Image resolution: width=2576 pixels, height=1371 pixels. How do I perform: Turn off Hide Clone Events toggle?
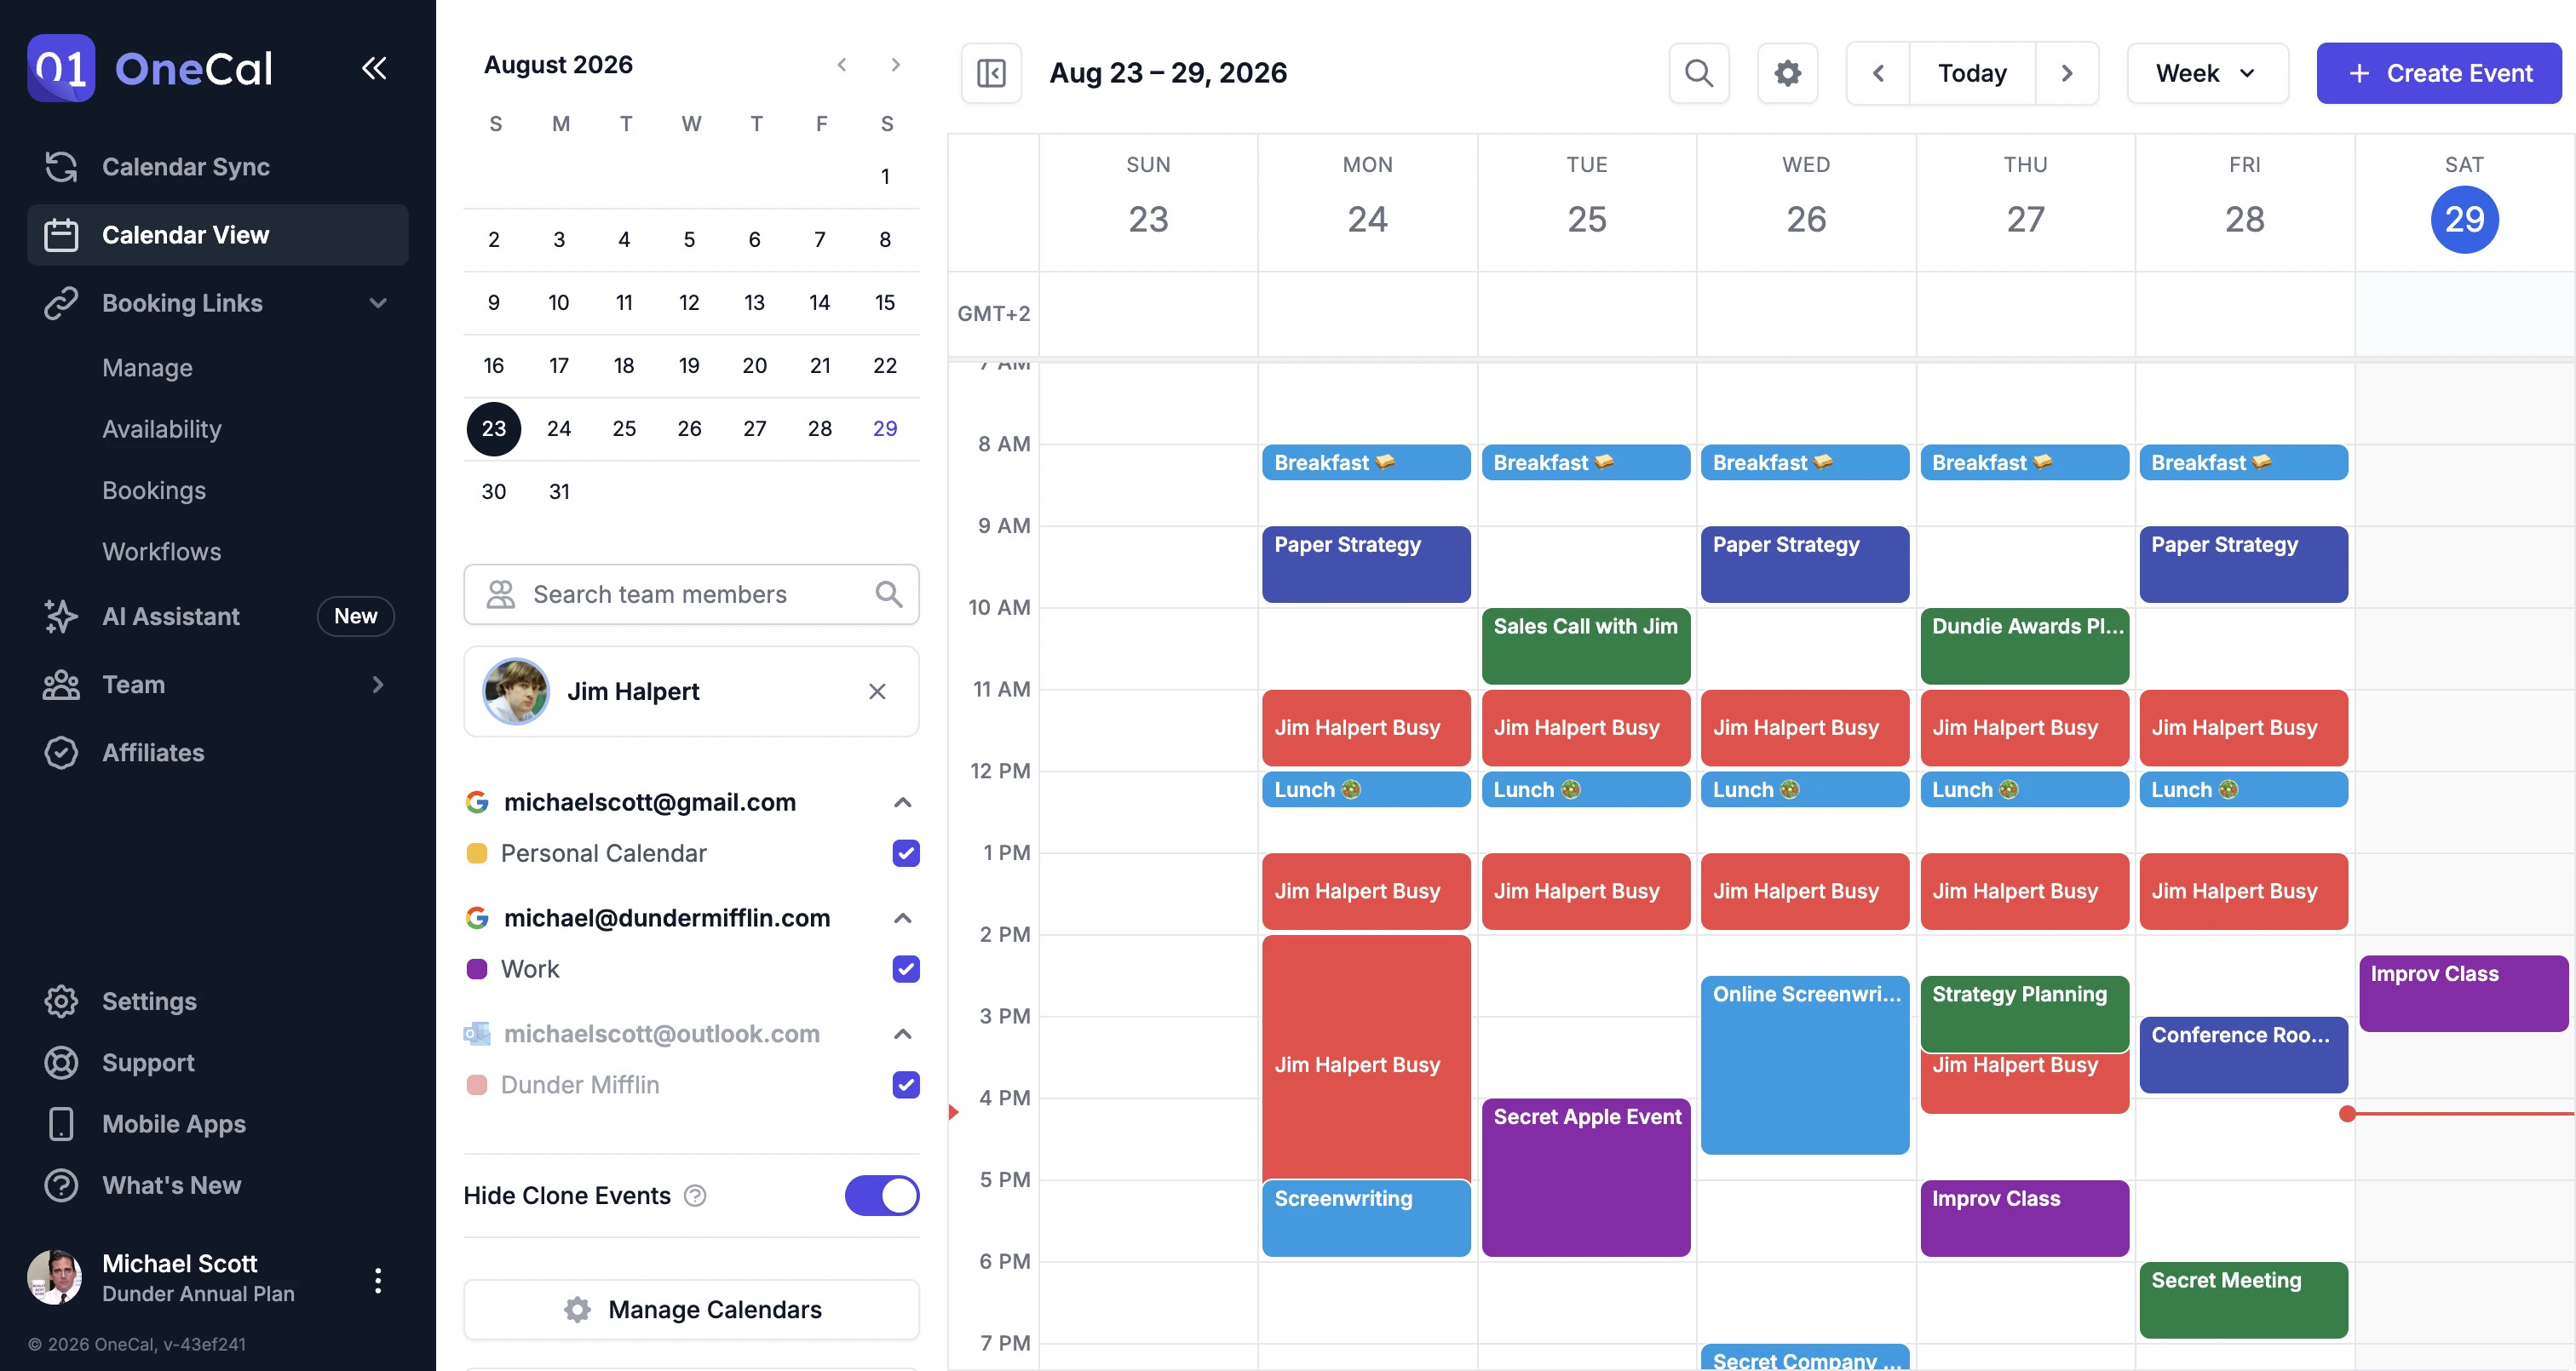coord(882,1196)
